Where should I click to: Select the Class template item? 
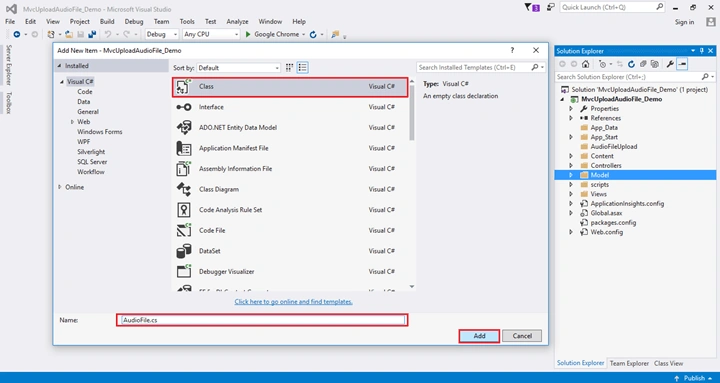click(x=290, y=87)
